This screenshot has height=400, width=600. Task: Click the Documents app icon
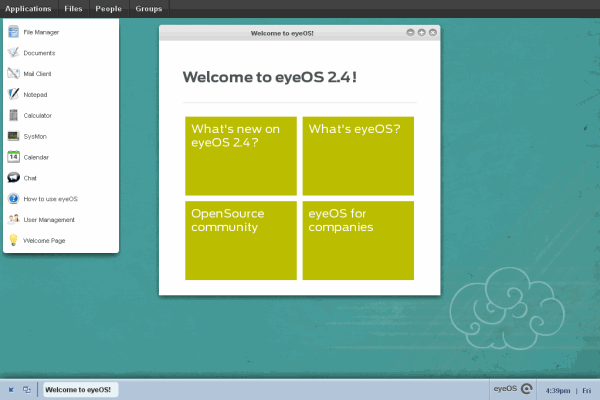[x=13, y=52]
